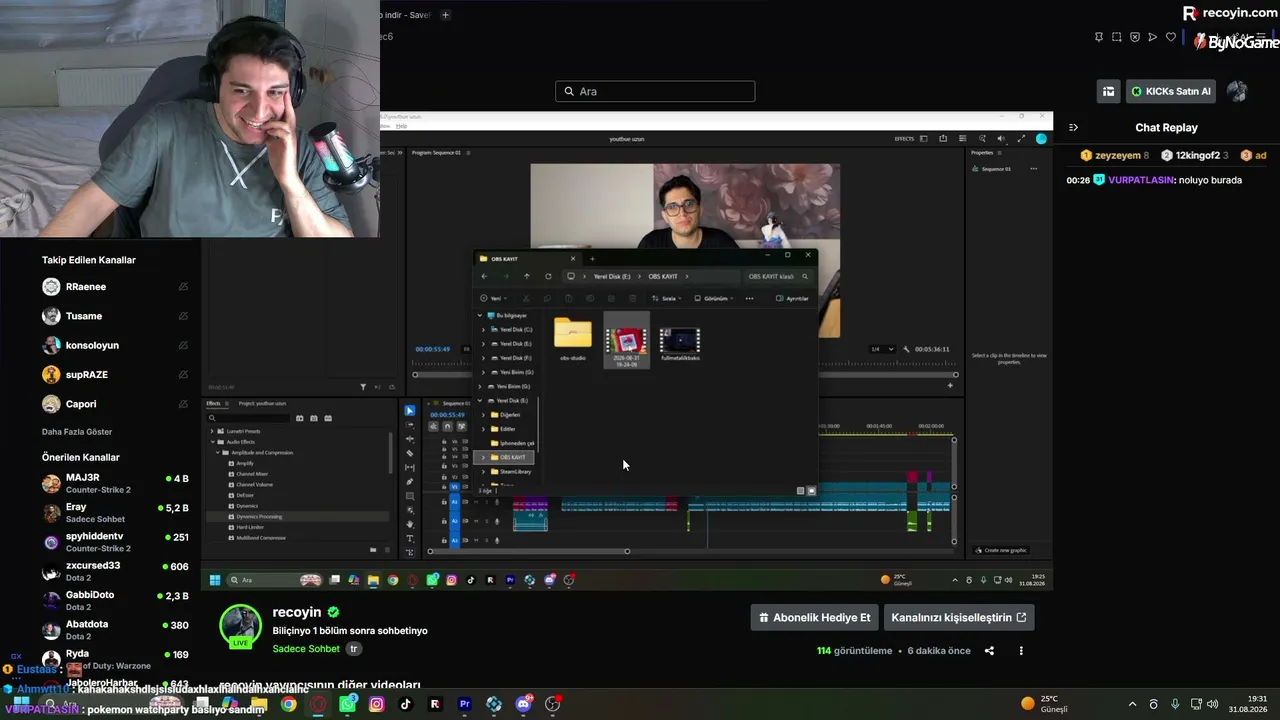Open the Görünüm view dropdown
Viewport: 1280px width, 720px height.
click(714, 298)
